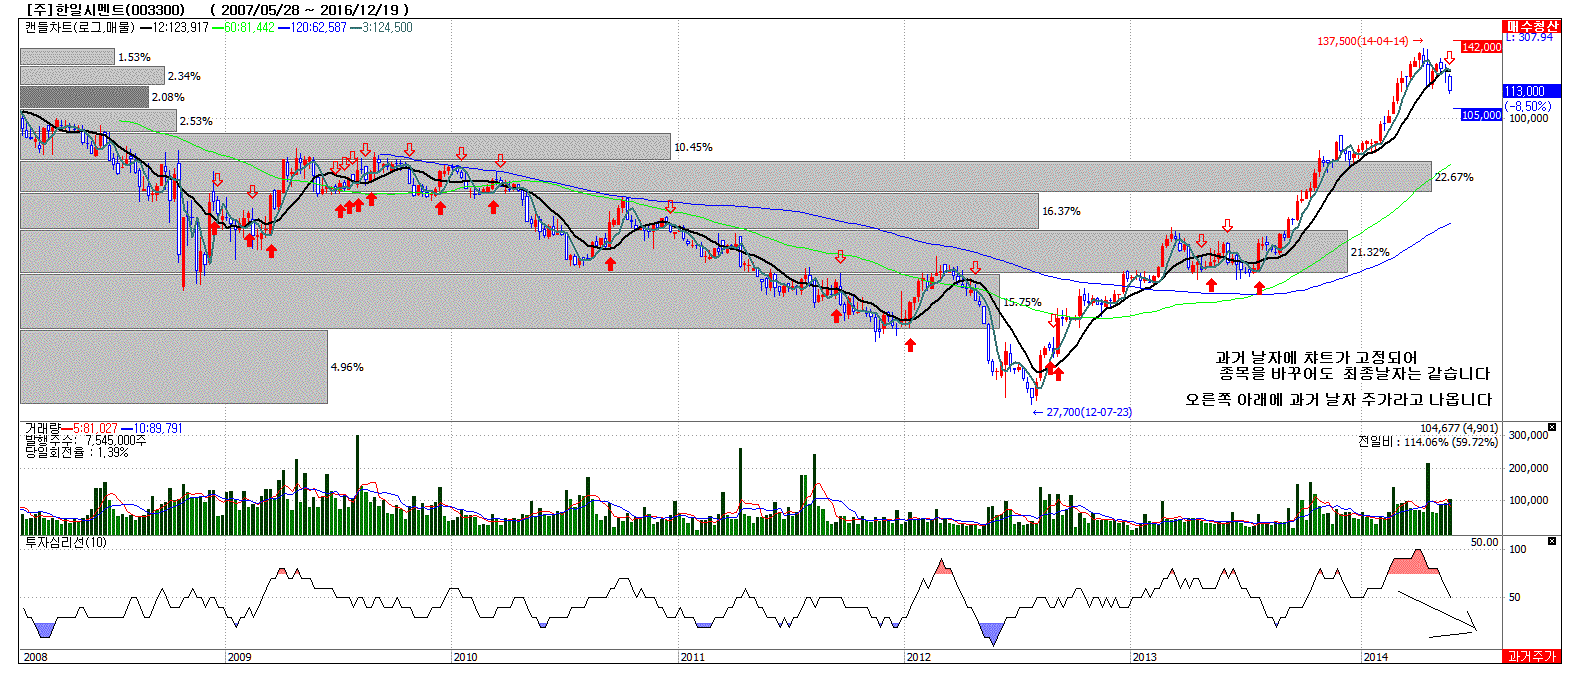Click the 한일시멘트(003300) stock title
Image resolution: width=1582 pixels, height=684 pixels.
coord(105,10)
